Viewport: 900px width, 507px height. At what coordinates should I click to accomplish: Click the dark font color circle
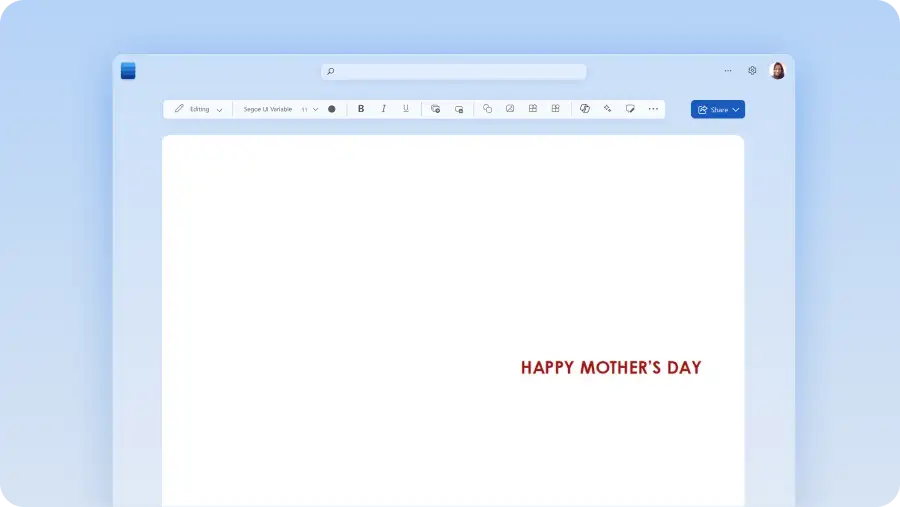point(332,109)
